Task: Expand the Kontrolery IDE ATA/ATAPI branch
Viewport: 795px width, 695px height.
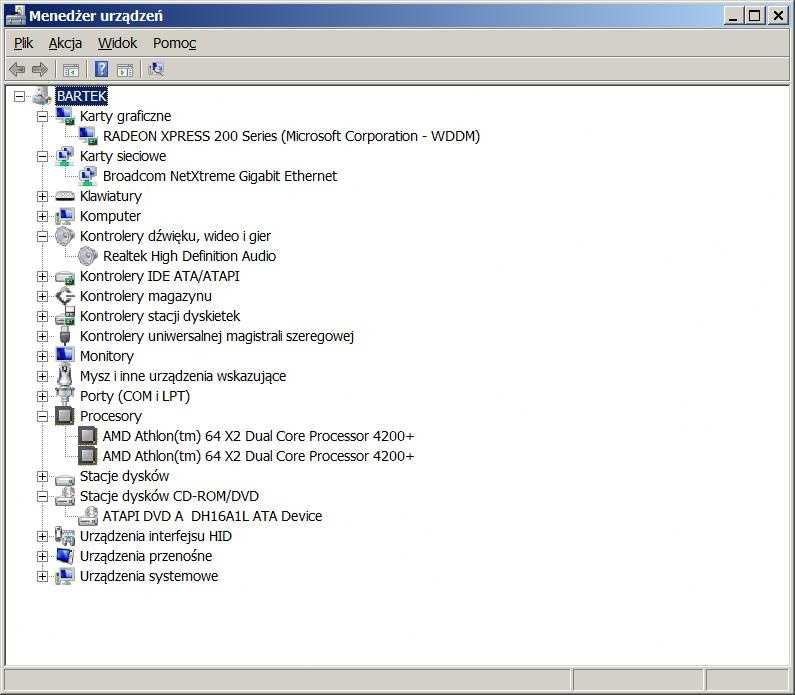Action: [x=43, y=277]
